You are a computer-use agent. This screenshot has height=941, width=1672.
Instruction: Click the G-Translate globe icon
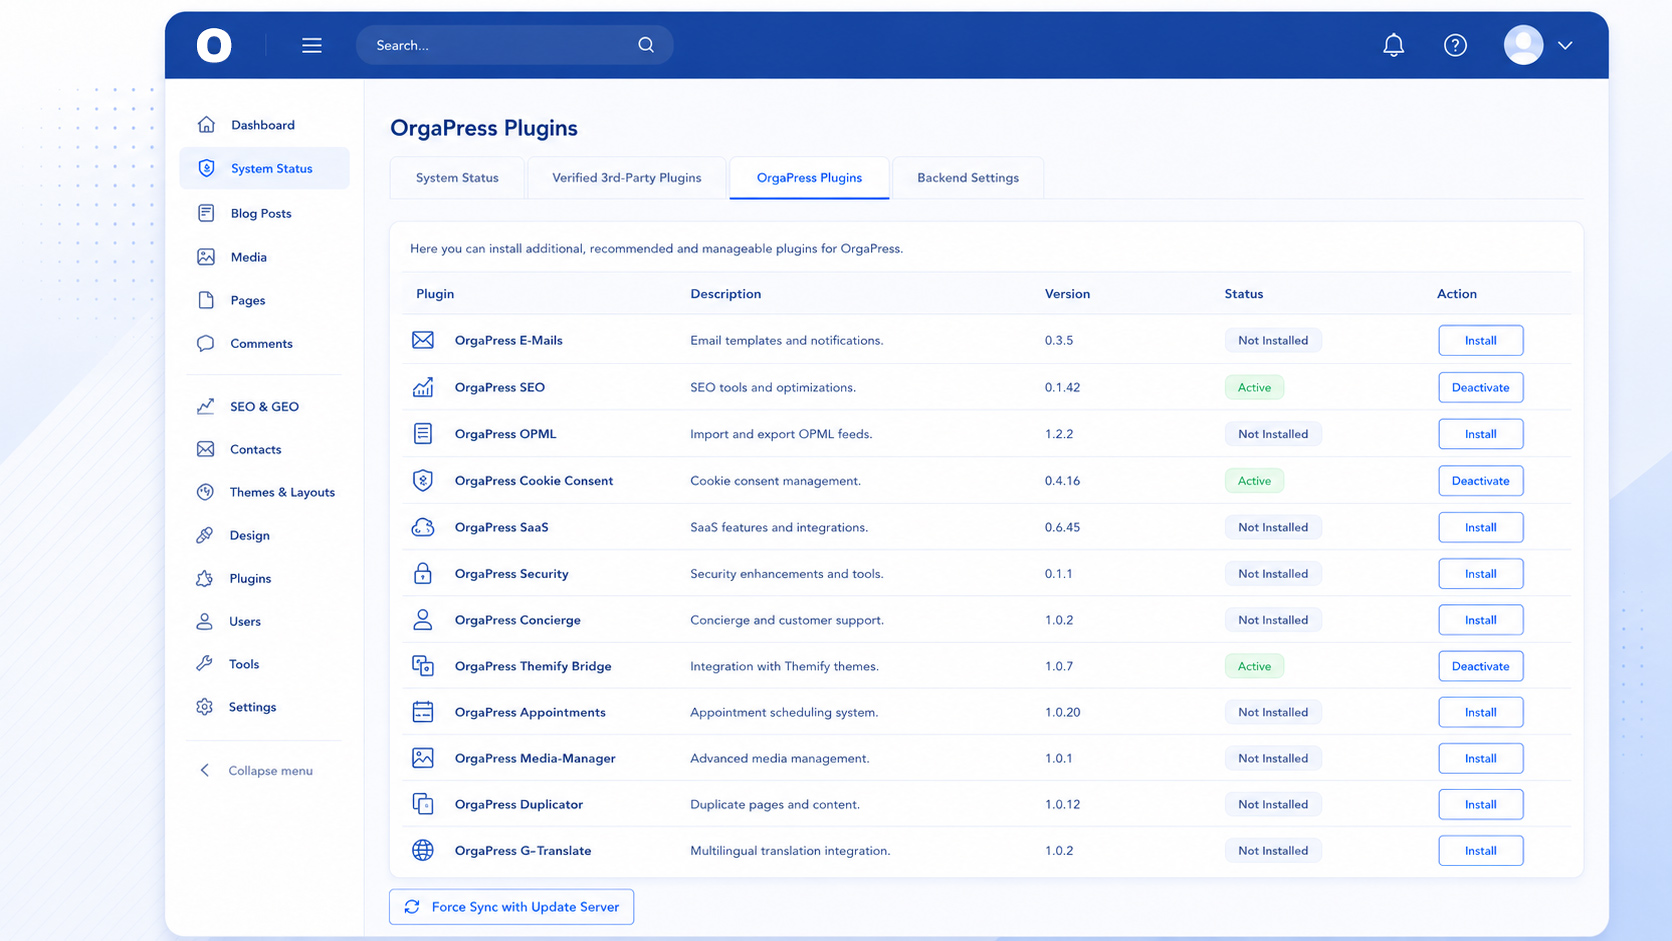423,850
